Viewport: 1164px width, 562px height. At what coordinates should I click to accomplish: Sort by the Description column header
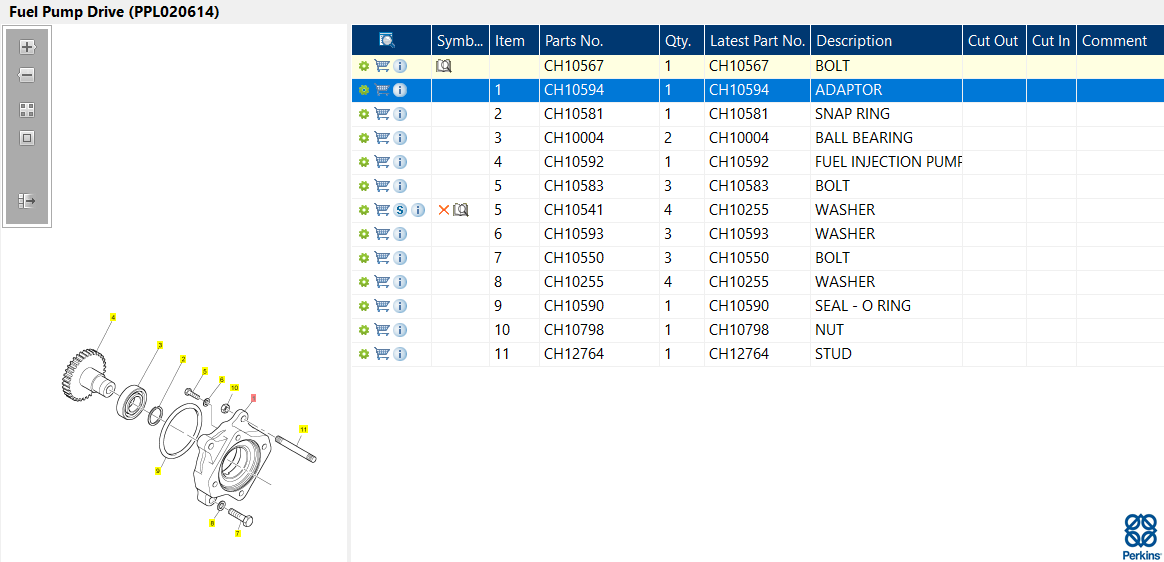click(854, 41)
